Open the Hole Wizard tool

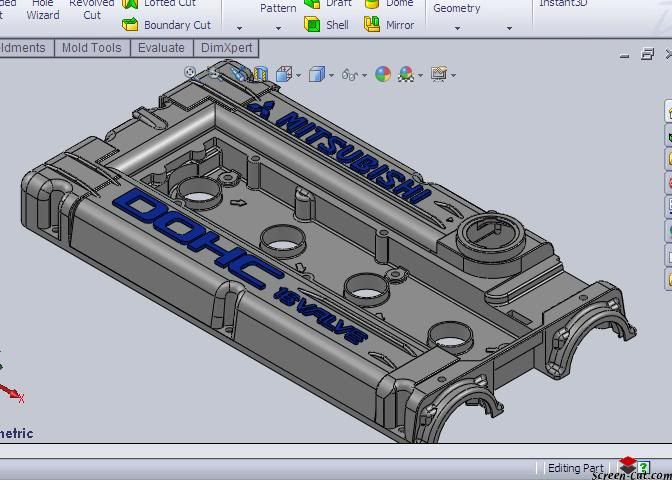[43, 9]
